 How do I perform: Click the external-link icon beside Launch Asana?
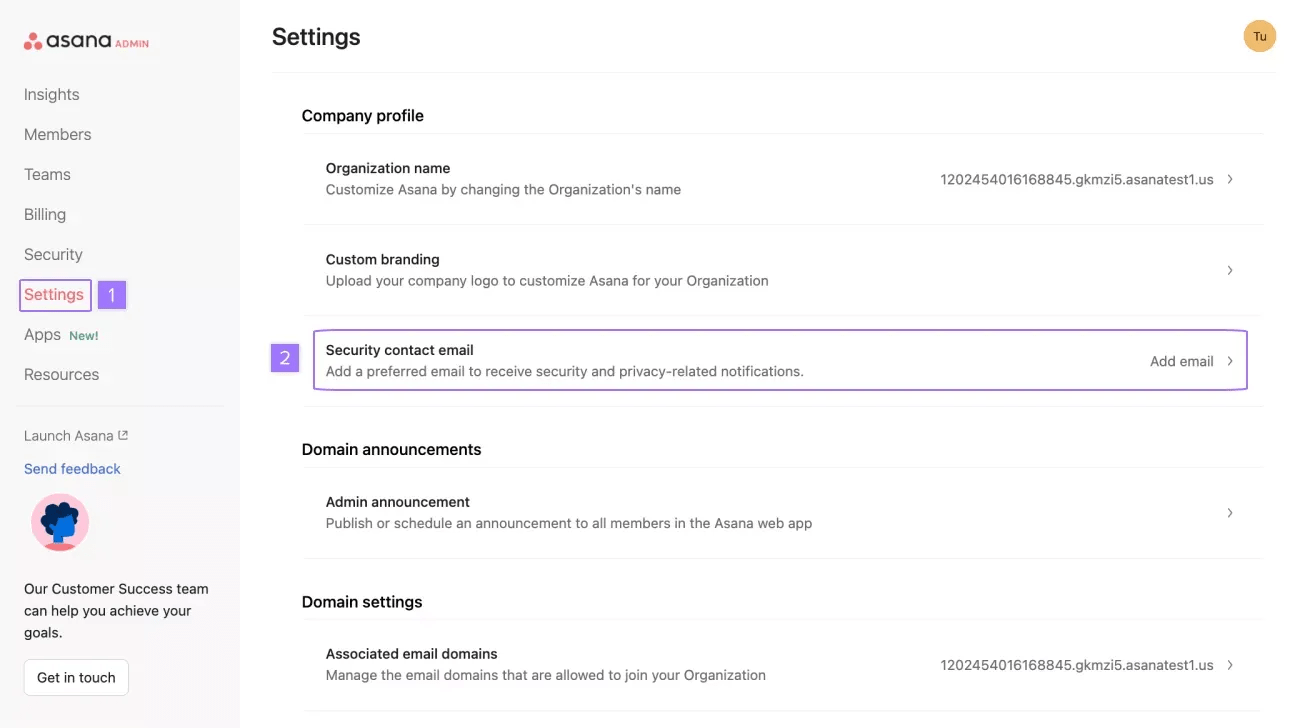click(x=124, y=434)
